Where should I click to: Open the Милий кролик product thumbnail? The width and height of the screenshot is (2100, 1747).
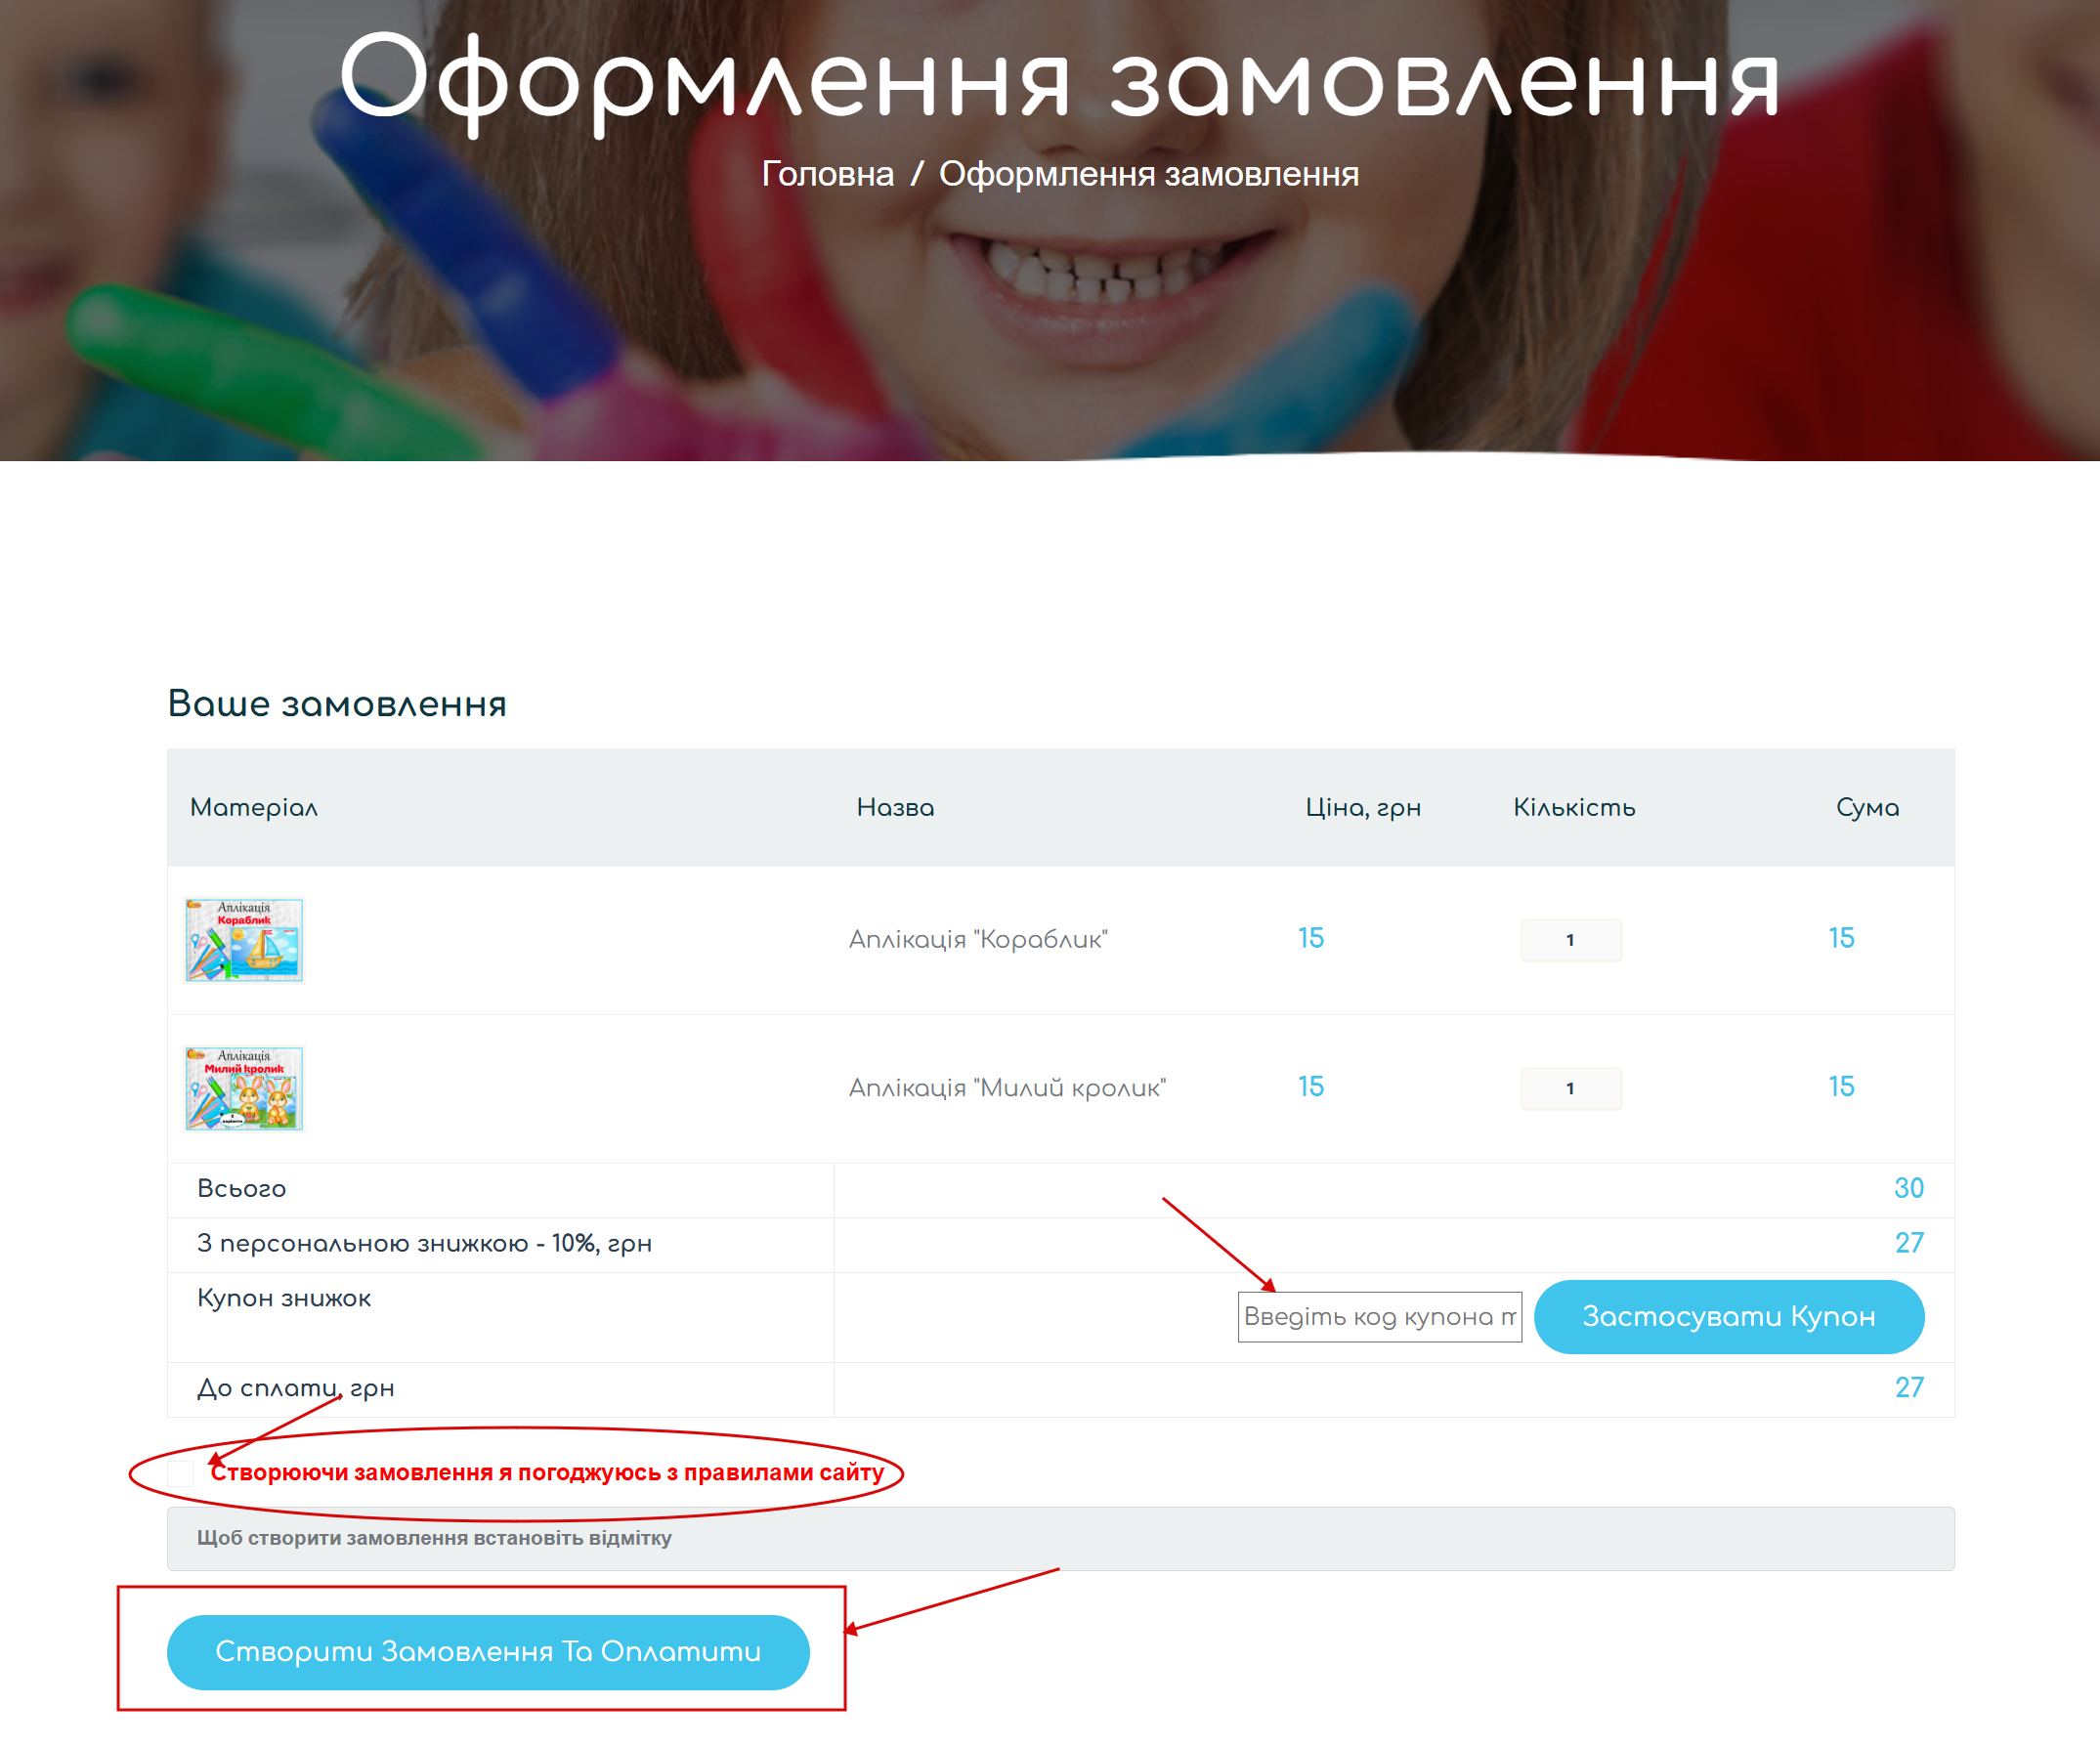pyautogui.click(x=244, y=1088)
